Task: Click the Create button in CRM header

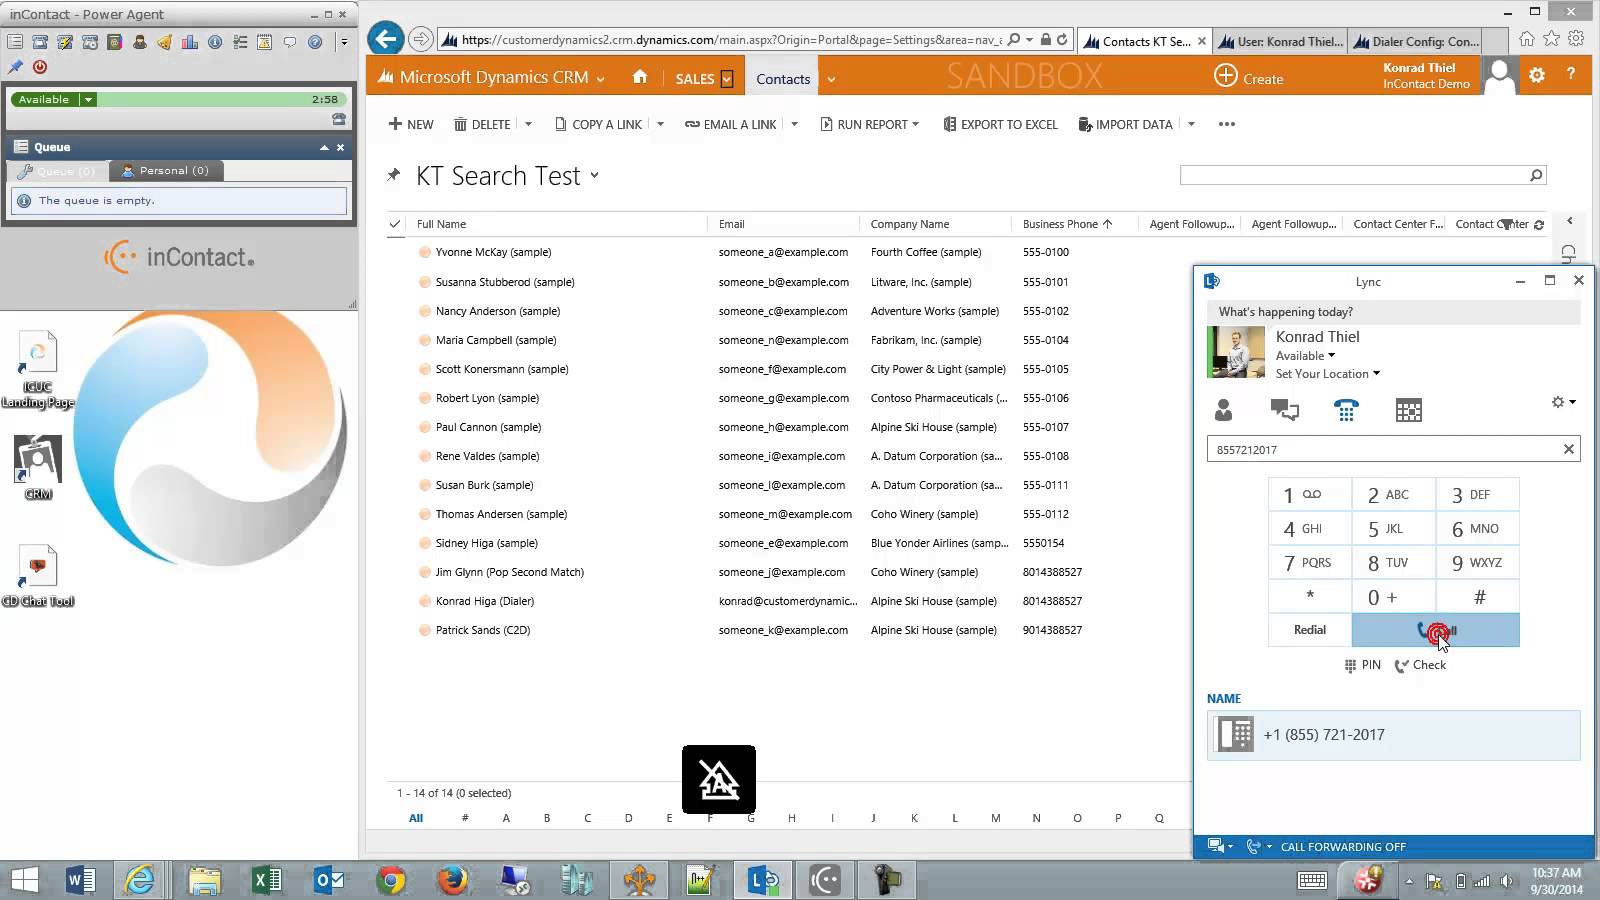Action: (1248, 77)
